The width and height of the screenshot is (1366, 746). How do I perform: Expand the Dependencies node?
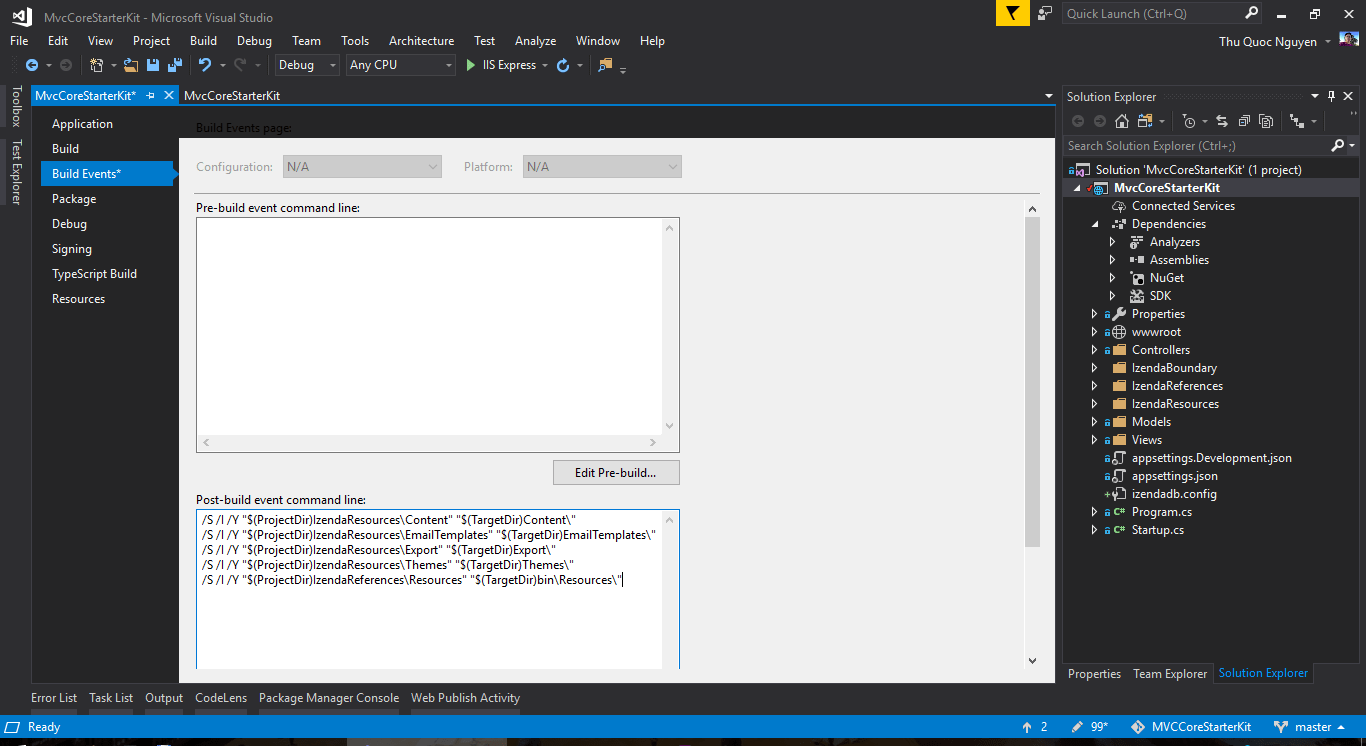click(1094, 223)
